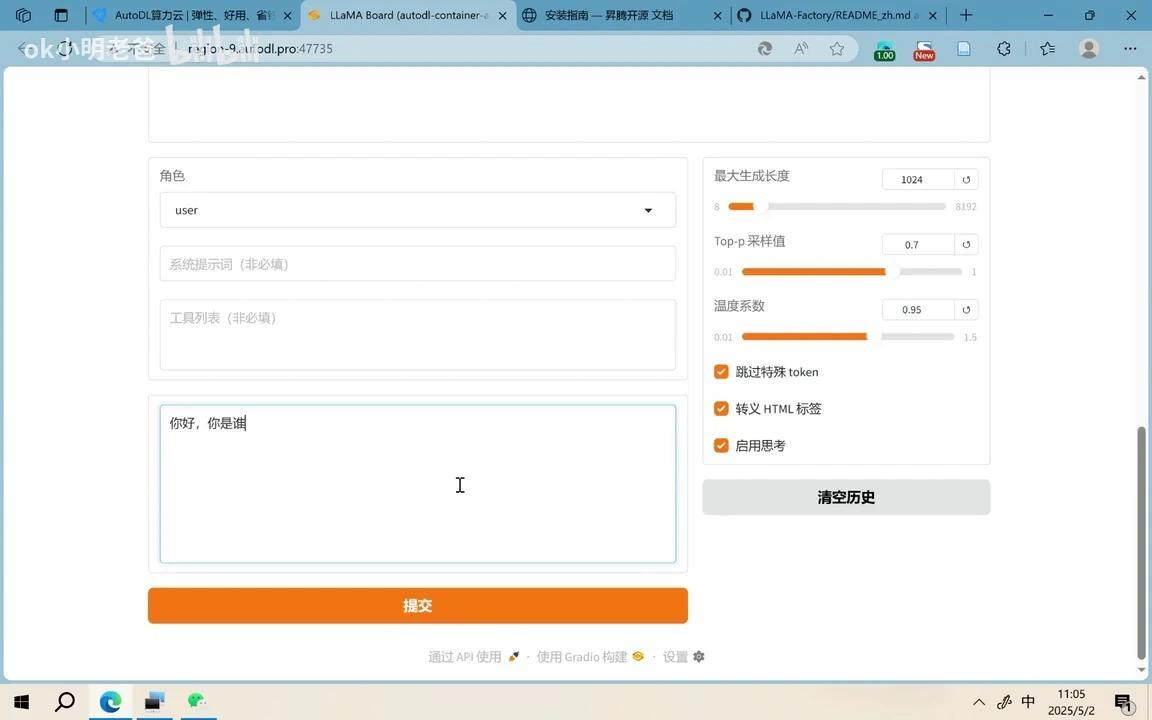Screen dimensions: 1152x720
Task: Disable the 转义 HTML 标签 option
Action: click(x=721, y=408)
